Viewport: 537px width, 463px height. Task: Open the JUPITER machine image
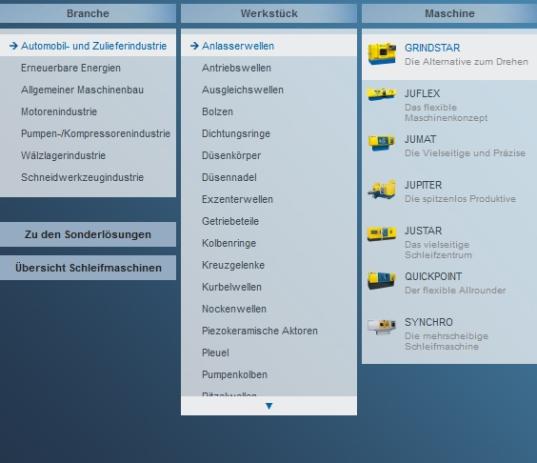[382, 189]
